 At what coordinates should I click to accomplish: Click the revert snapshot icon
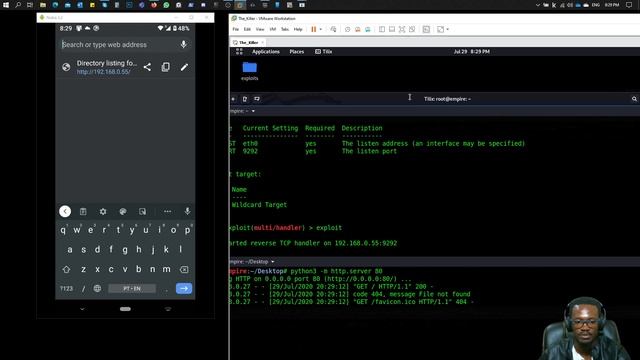pos(358,29)
